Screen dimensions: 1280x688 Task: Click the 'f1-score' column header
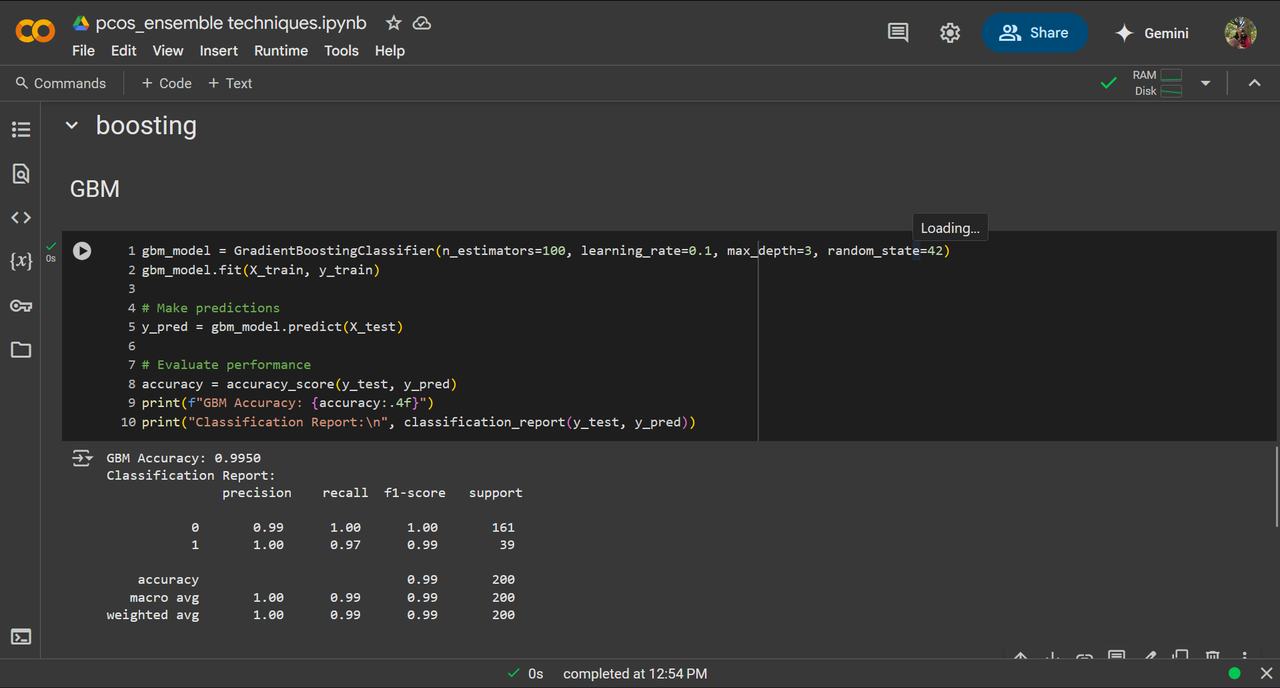pyautogui.click(x=415, y=493)
